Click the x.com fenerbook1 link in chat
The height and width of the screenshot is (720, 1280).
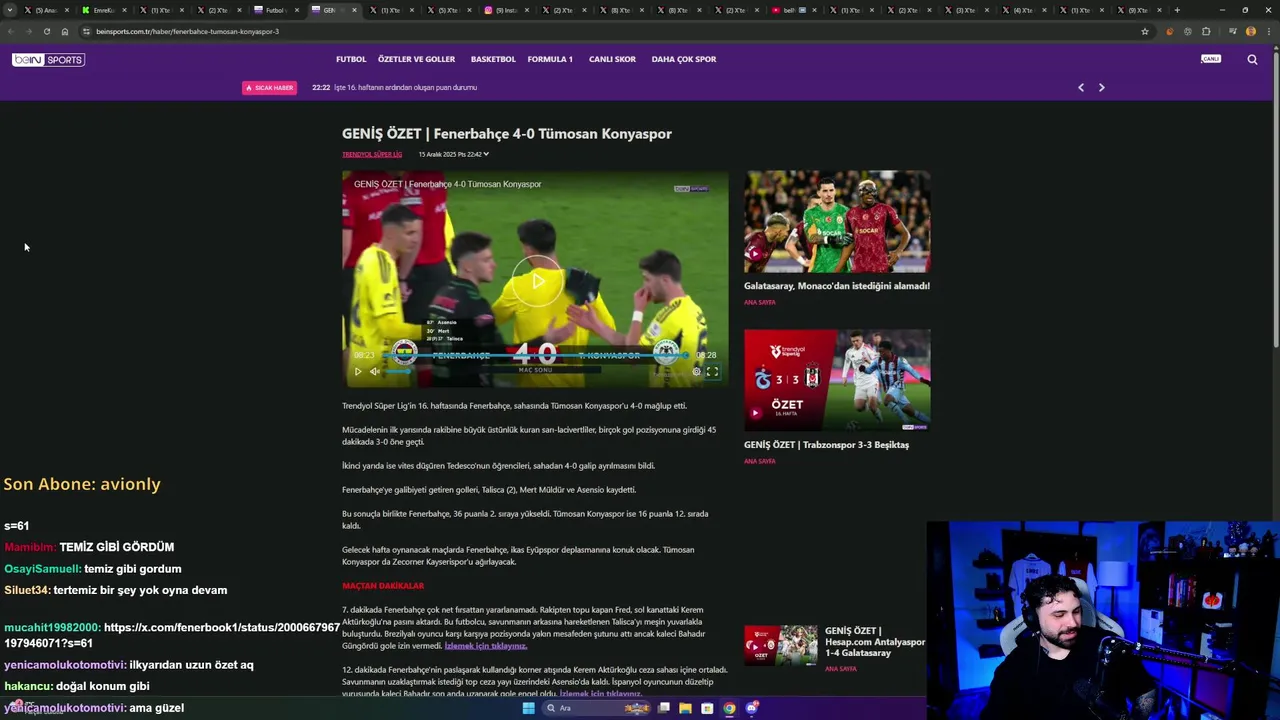coord(172,635)
